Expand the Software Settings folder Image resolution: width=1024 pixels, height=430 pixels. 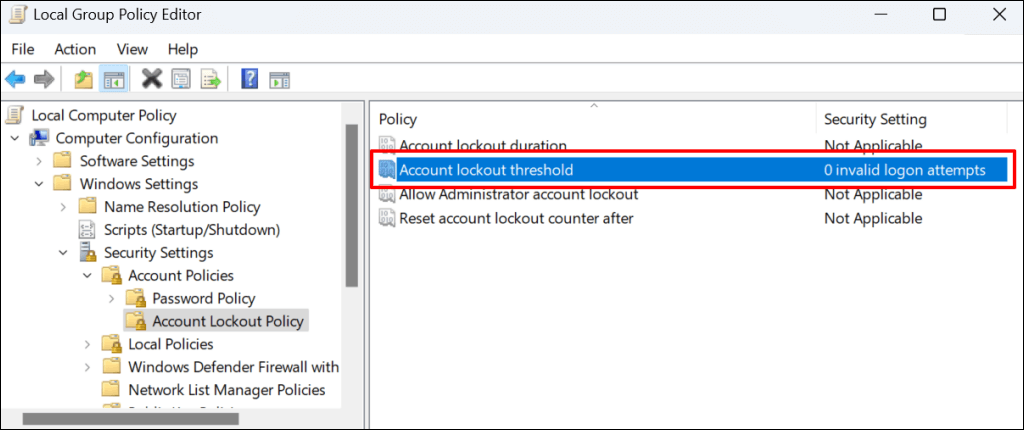(x=39, y=161)
